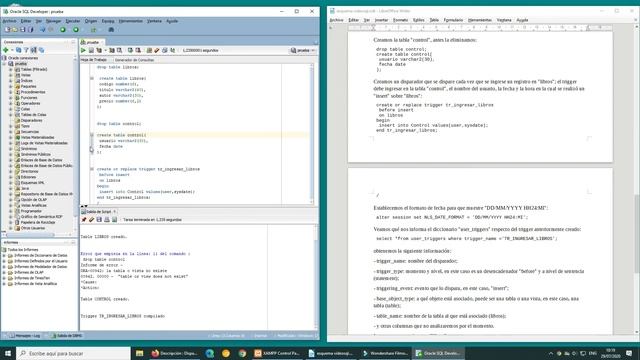640x360 pixels.
Task: Open the Formato menu in LibreOffice Writer
Action: coord(400,20)
